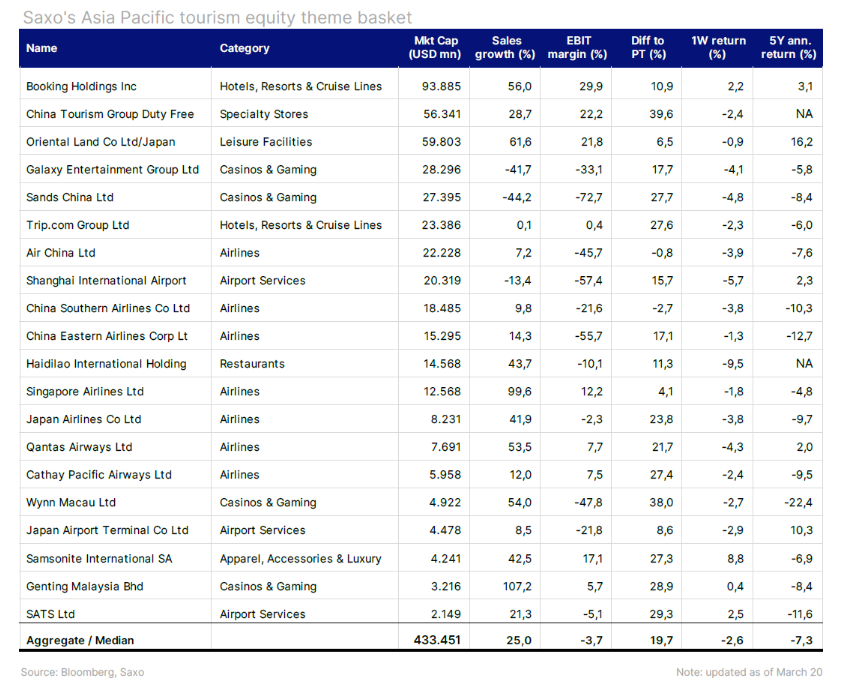Click the 1W return (%) header
Viewport: 844px width, 695px height.
(x=718, y=47)
